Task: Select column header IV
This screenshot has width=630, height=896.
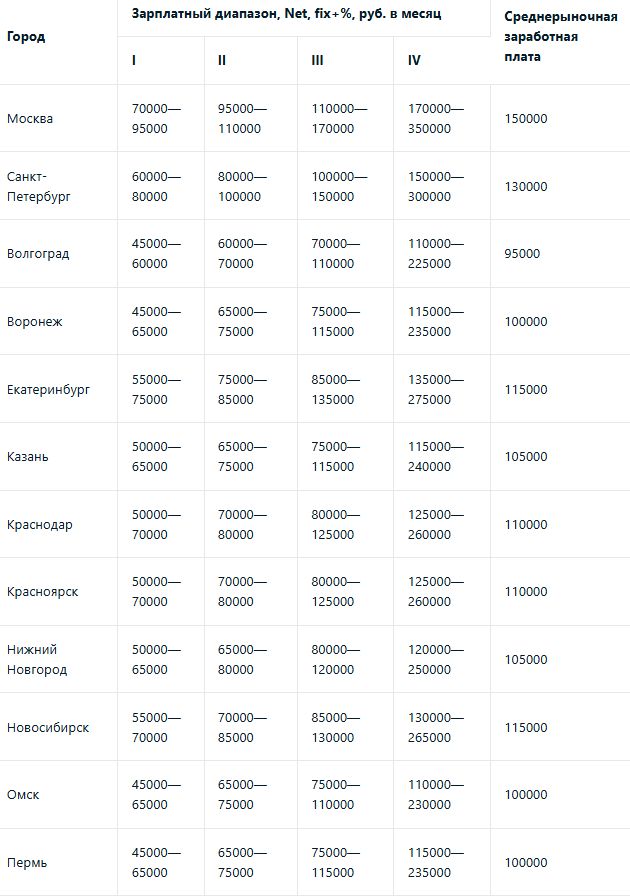Action: tap(414, 60)
